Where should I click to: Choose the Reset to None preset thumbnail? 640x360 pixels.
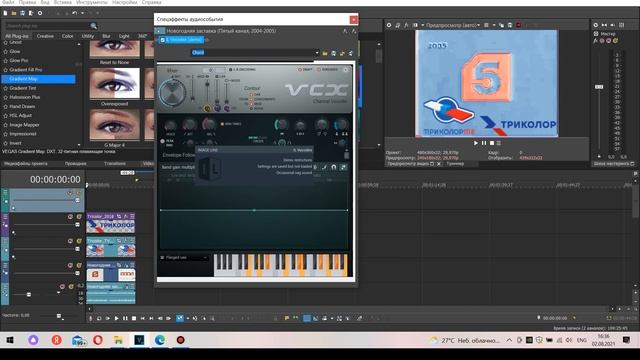[x=114, y=49]
